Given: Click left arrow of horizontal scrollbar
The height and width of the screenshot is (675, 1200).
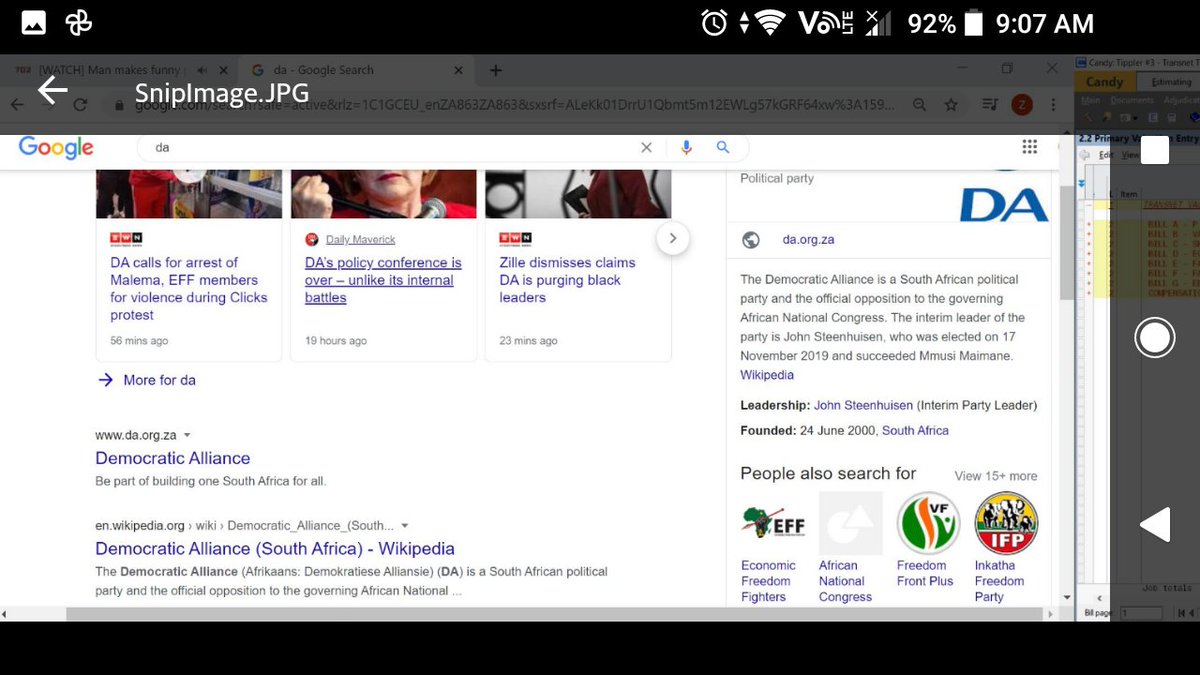Looking at the screenshot, I should pyautogui.click(x=6, y=613).
